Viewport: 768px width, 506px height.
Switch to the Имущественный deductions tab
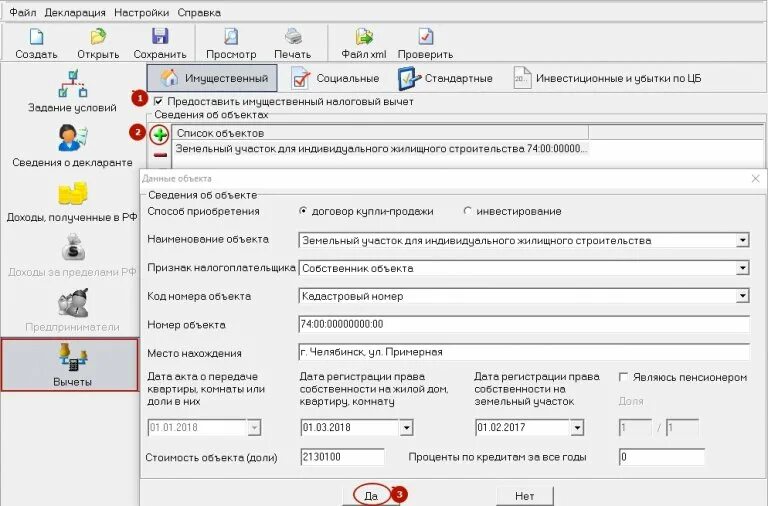(212, 78)
